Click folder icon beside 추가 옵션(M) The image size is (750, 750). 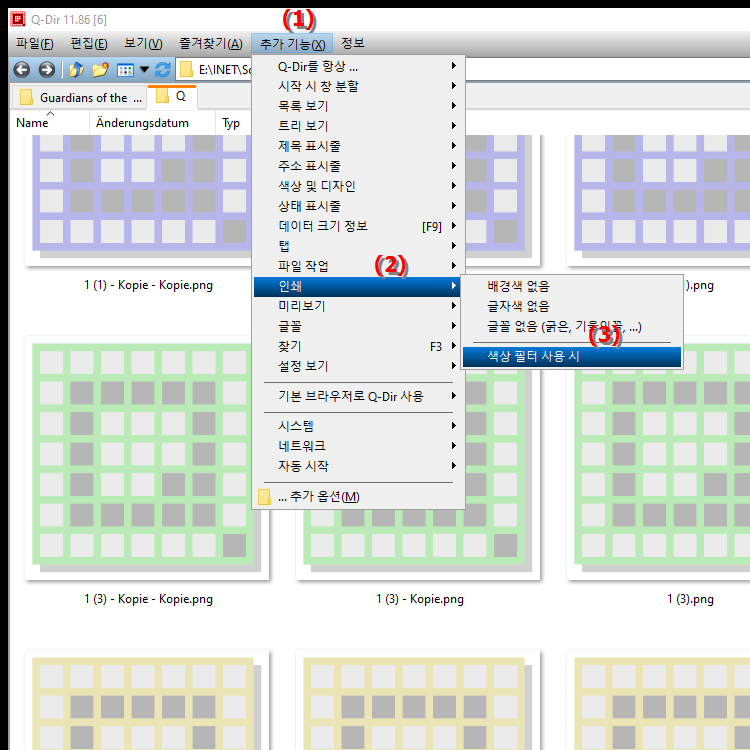pos(264,497)
